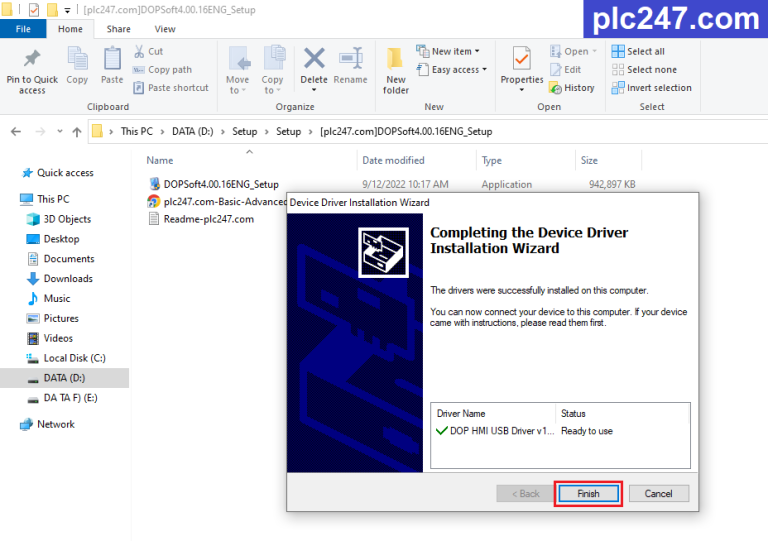Open the Quick Access Toolbar customize dropdown
The image size is (768, 541).
pyautogui.click(x=67, y=10)
